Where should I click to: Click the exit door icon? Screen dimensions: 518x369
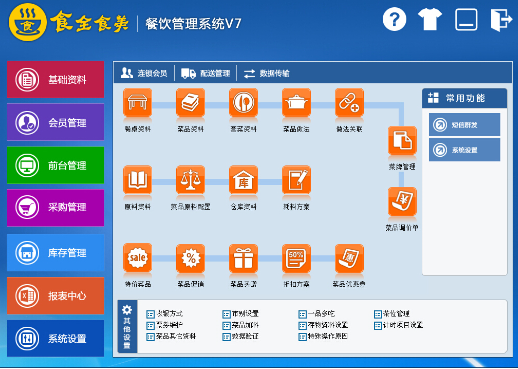point(501,20)
